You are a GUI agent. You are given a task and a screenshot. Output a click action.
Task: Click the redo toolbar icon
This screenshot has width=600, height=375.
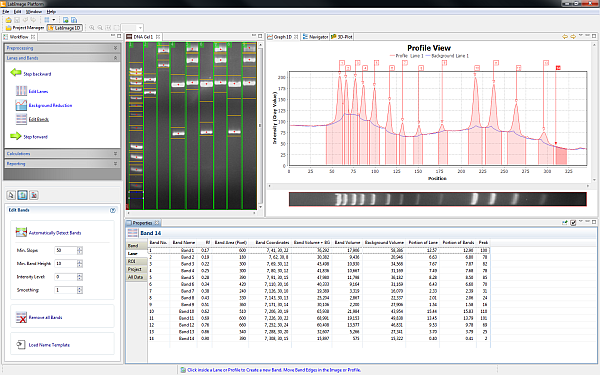[33, 20]
